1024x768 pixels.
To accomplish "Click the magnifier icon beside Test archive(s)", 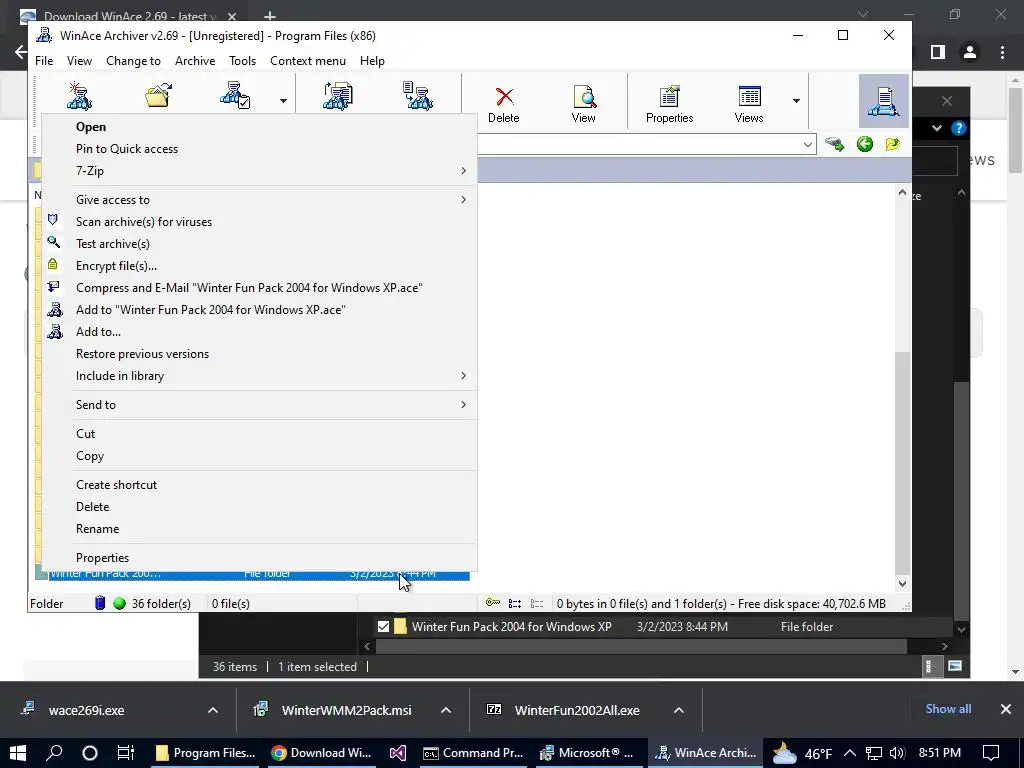I will [x=54, y=242].
